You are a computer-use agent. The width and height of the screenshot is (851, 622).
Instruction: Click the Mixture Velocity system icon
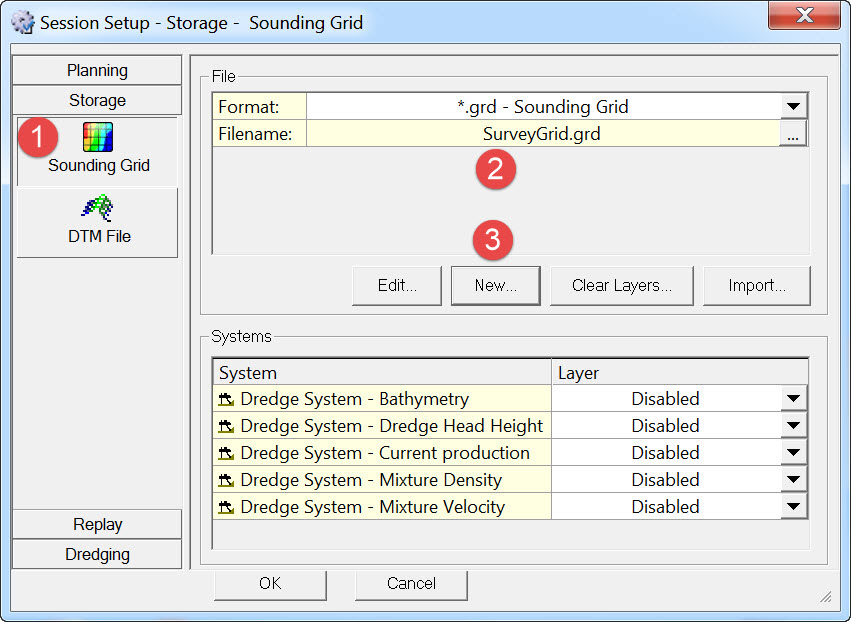227,507
